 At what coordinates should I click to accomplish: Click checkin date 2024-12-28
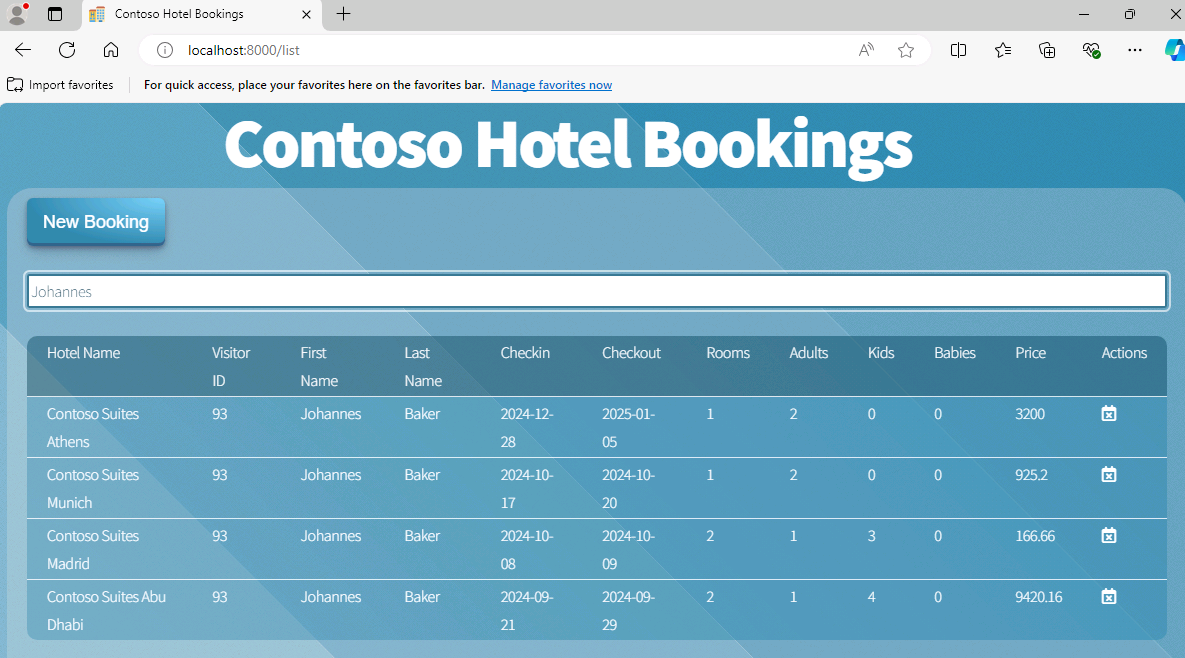[527, 428]
